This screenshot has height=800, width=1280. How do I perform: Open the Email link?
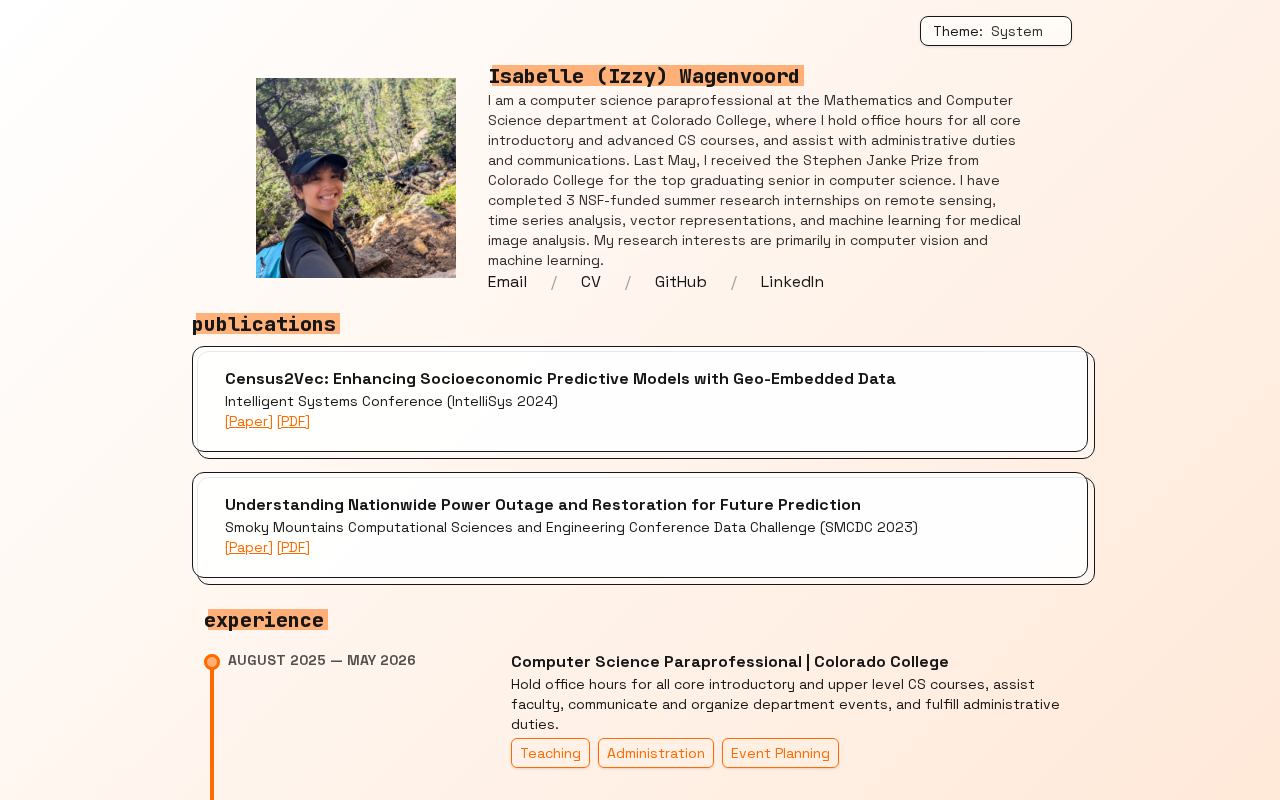point(507,282)
